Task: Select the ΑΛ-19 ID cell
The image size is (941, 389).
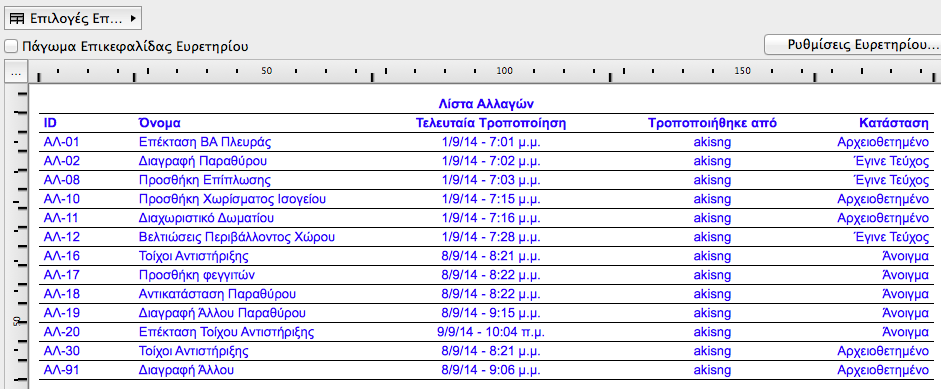Action: click(x=62, y=313)
